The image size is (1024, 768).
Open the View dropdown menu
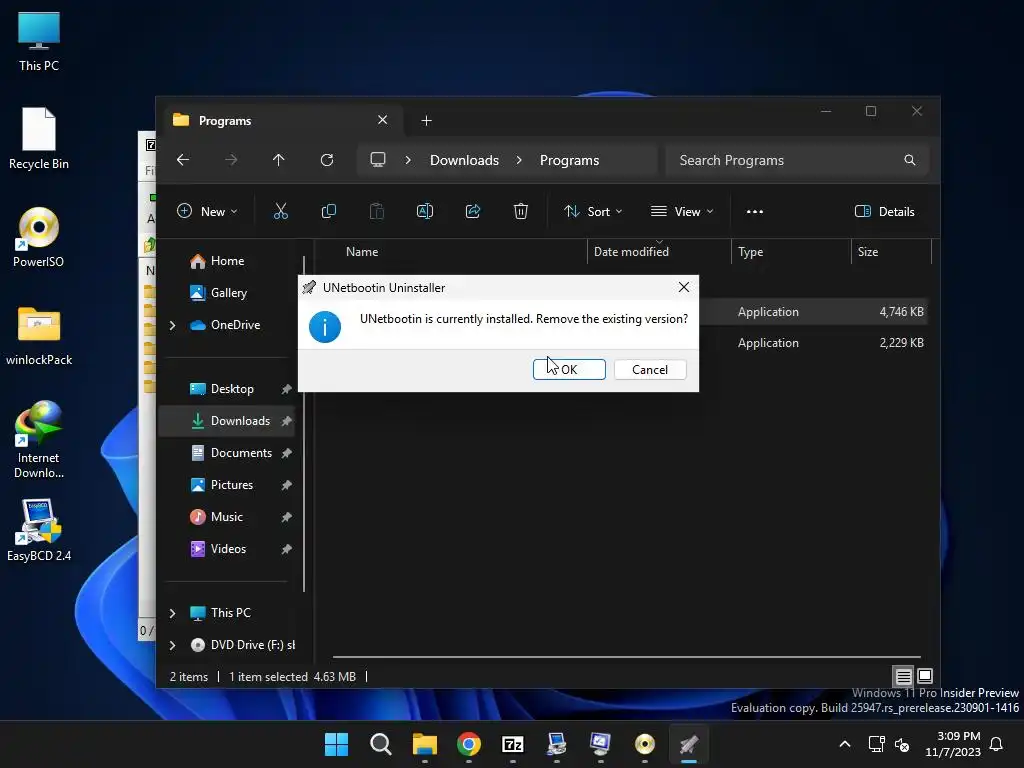[682, 211]
